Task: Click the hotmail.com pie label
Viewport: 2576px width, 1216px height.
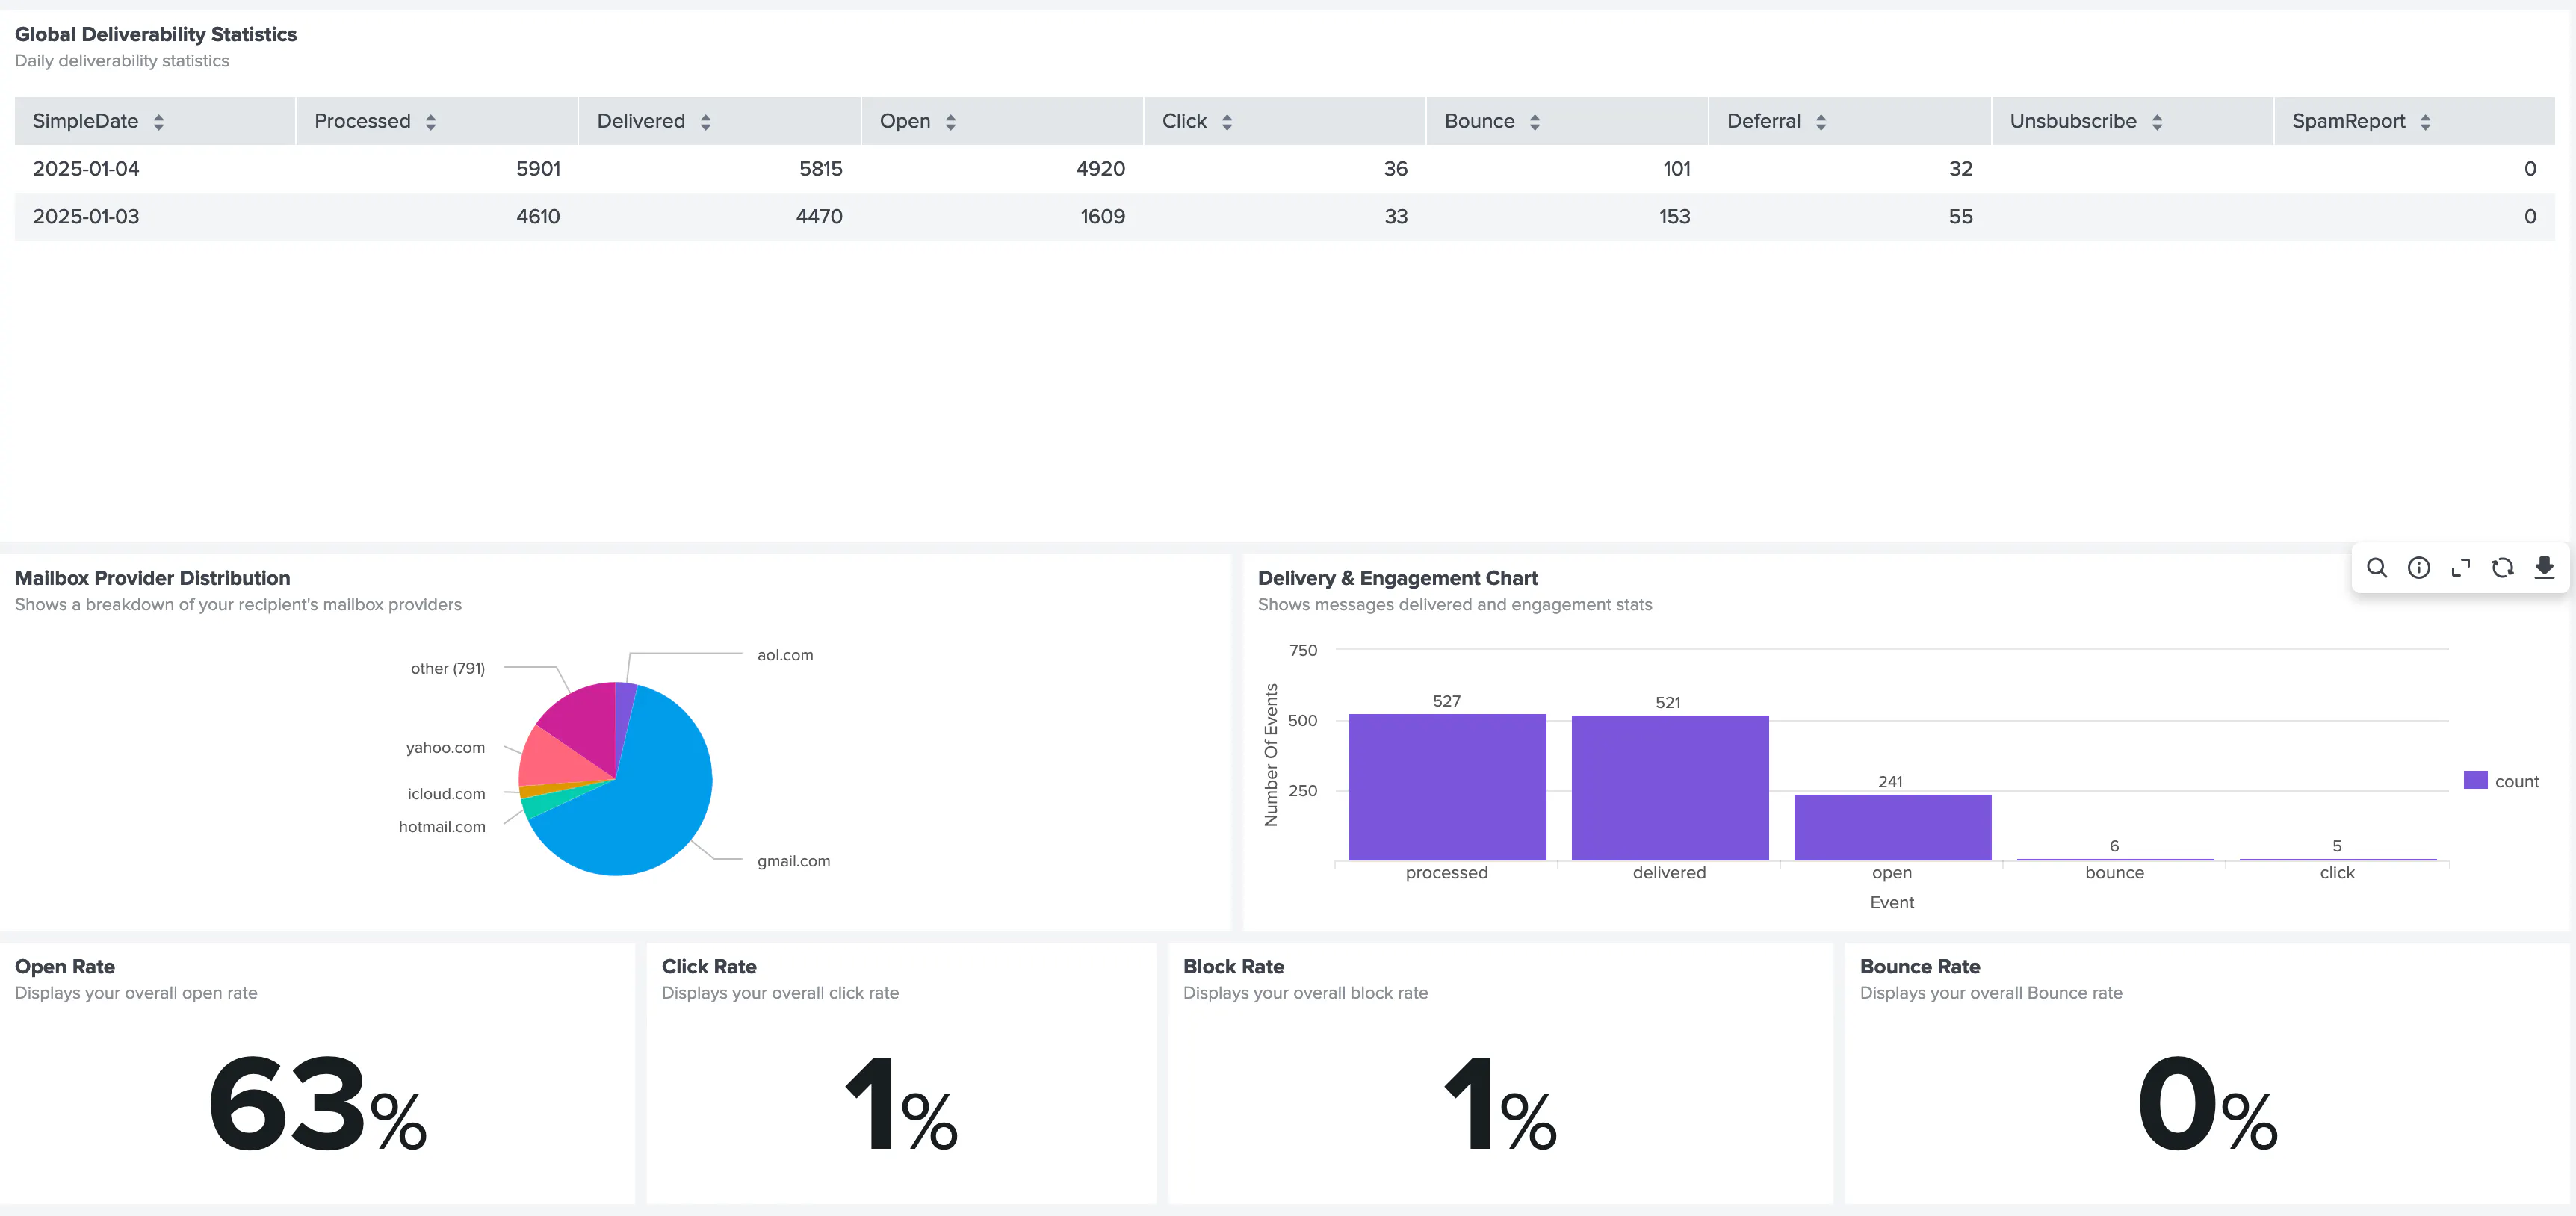Action: [x=442, y=827]
